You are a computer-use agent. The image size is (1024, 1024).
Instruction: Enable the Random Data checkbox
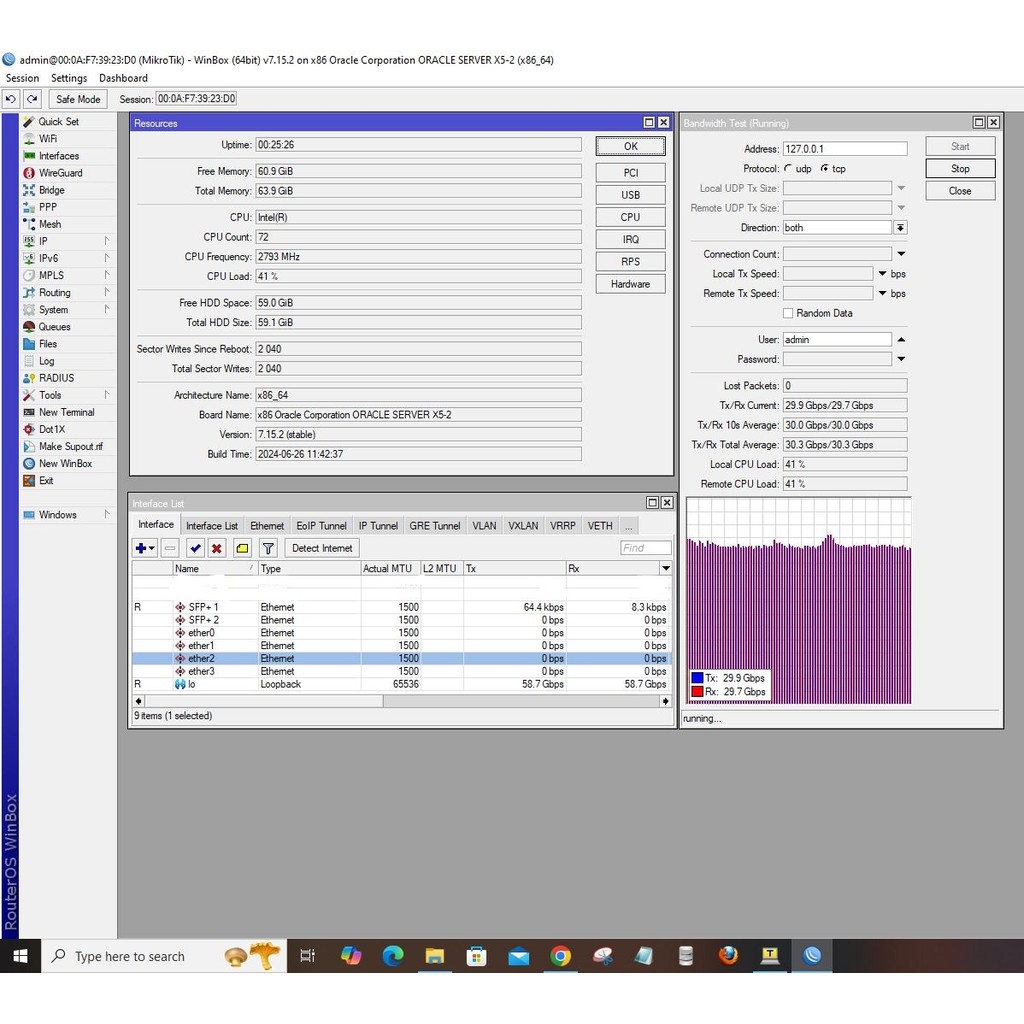pyautogui.click(x=788, y=313)
